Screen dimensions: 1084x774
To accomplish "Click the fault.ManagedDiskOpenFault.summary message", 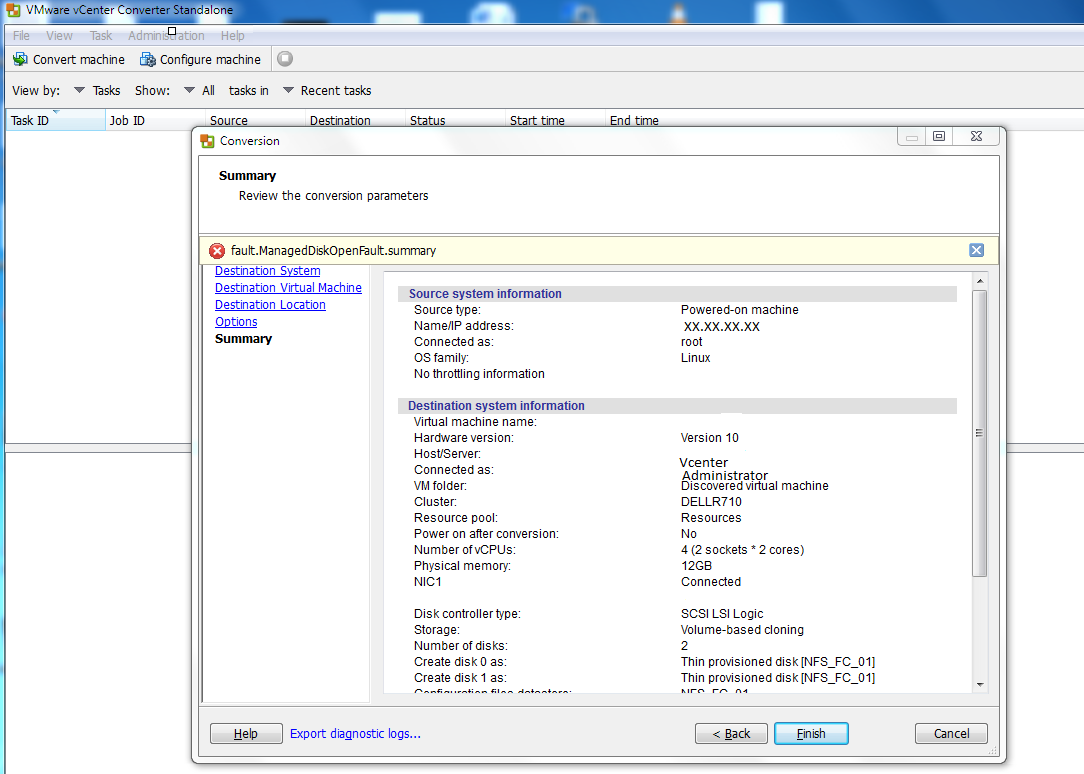I will coord(333,251).
